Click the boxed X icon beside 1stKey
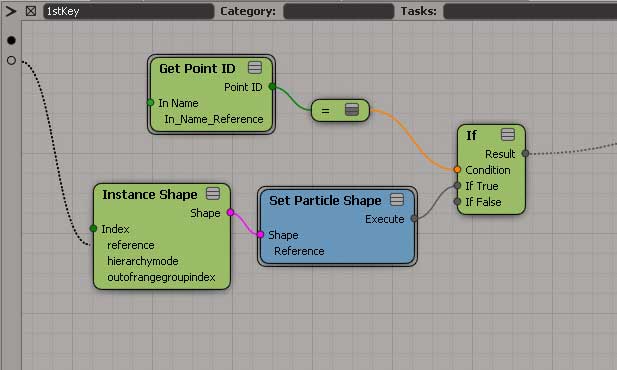The height and width of the screenshot is (370, 617). 31,11
